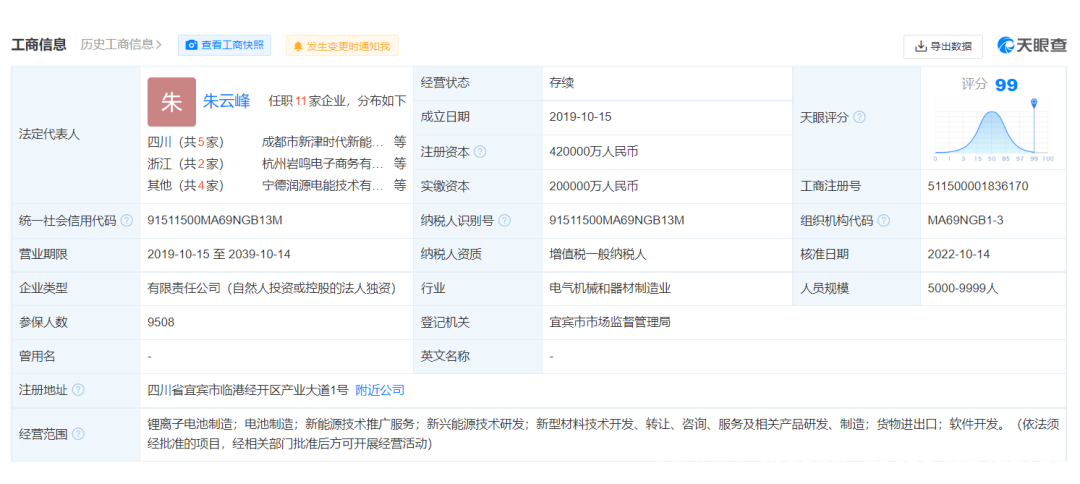The height and width of the screenshot is (484, 1080).
Task: Open 成都市新津时代新能 company link
Action: pos(322,142)
